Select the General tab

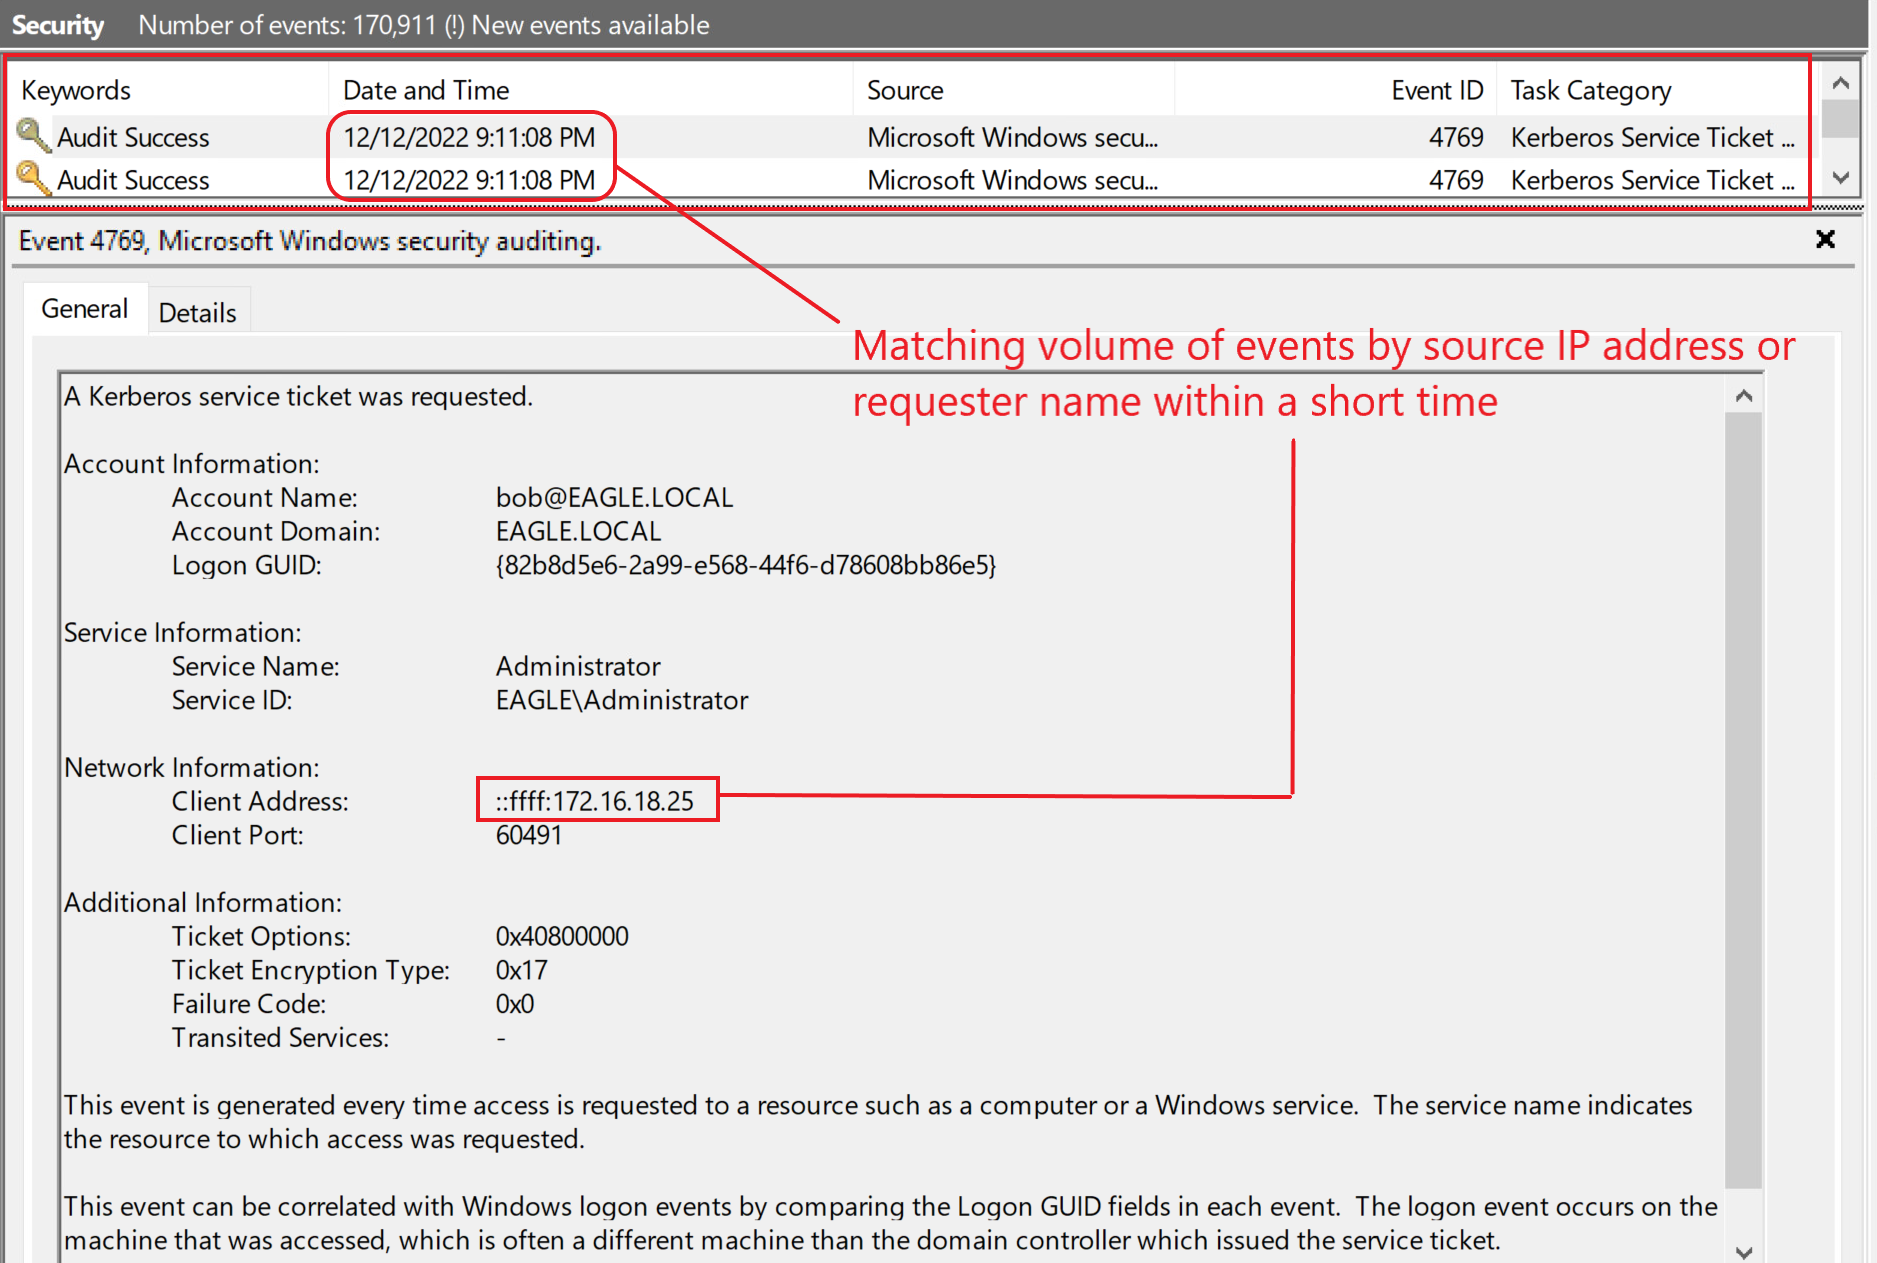point(84,309)
